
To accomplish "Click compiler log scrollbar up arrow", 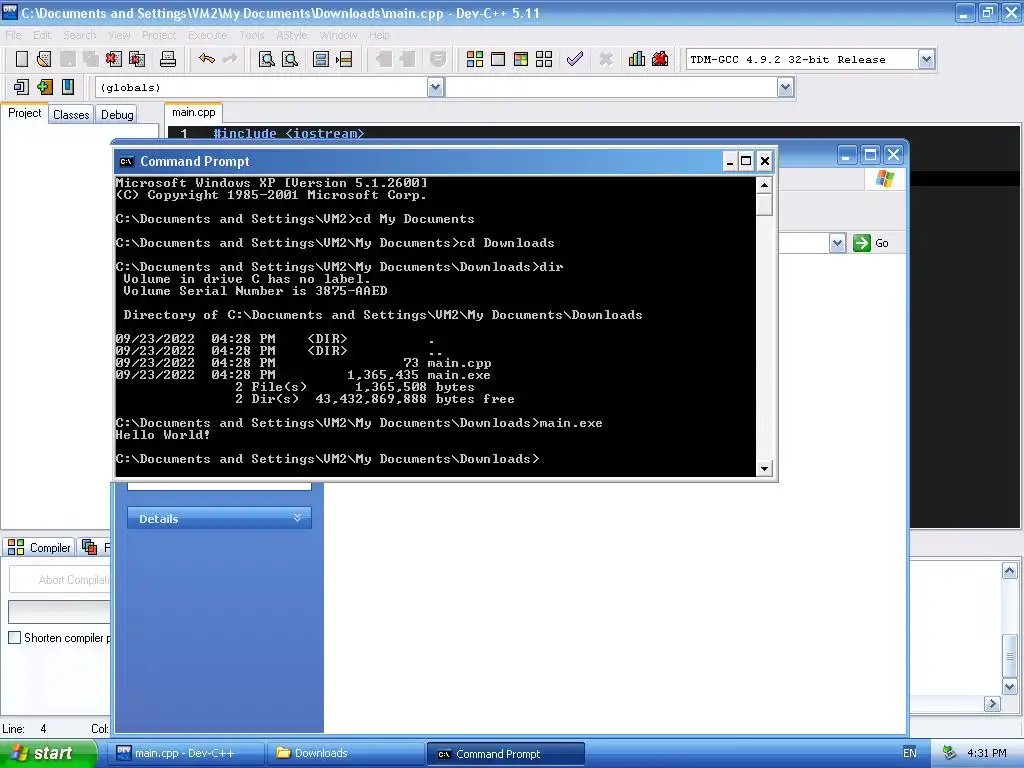I will coord(1010,570).
